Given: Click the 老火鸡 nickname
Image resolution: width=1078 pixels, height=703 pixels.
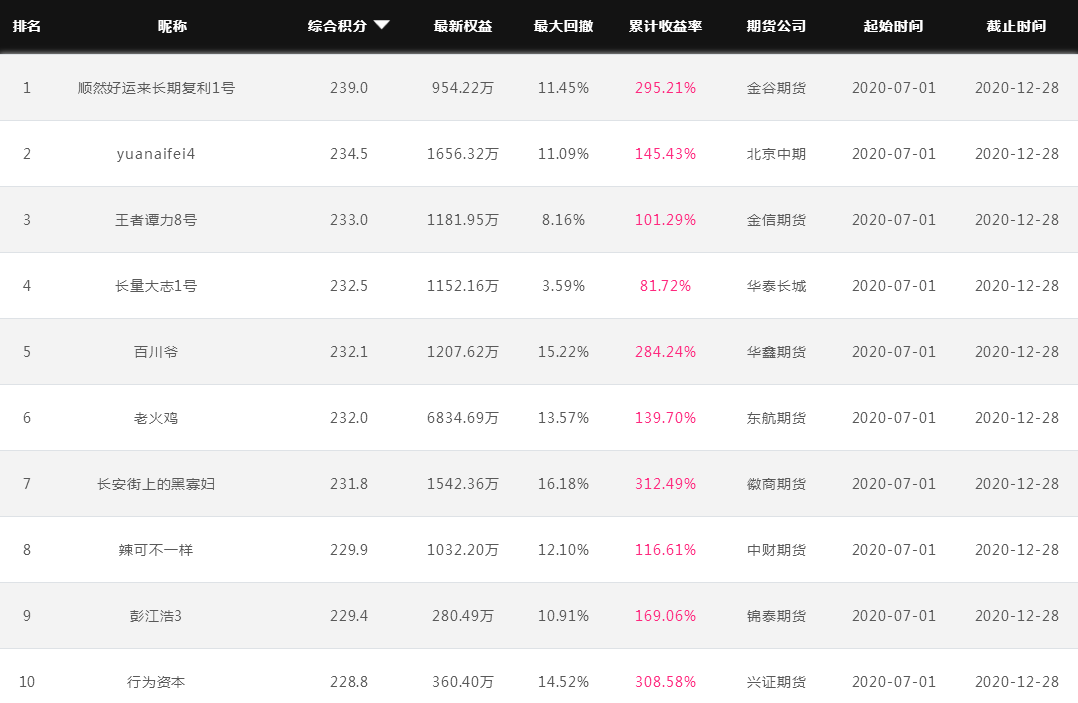Looking at the screenshot, I should (156, 418).
